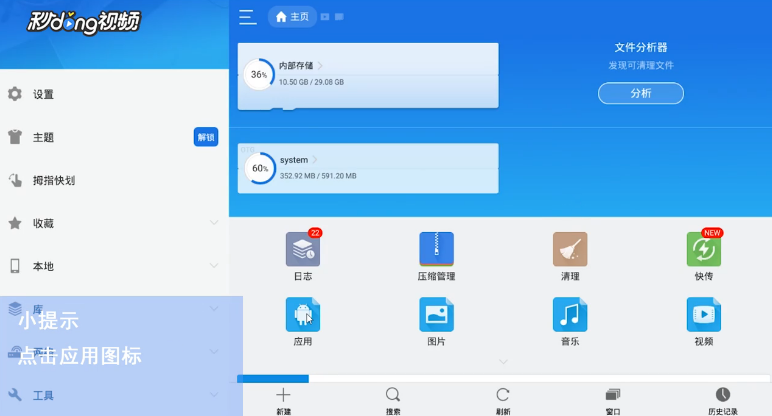Open the hamburger menu icon

click(248, 17)
